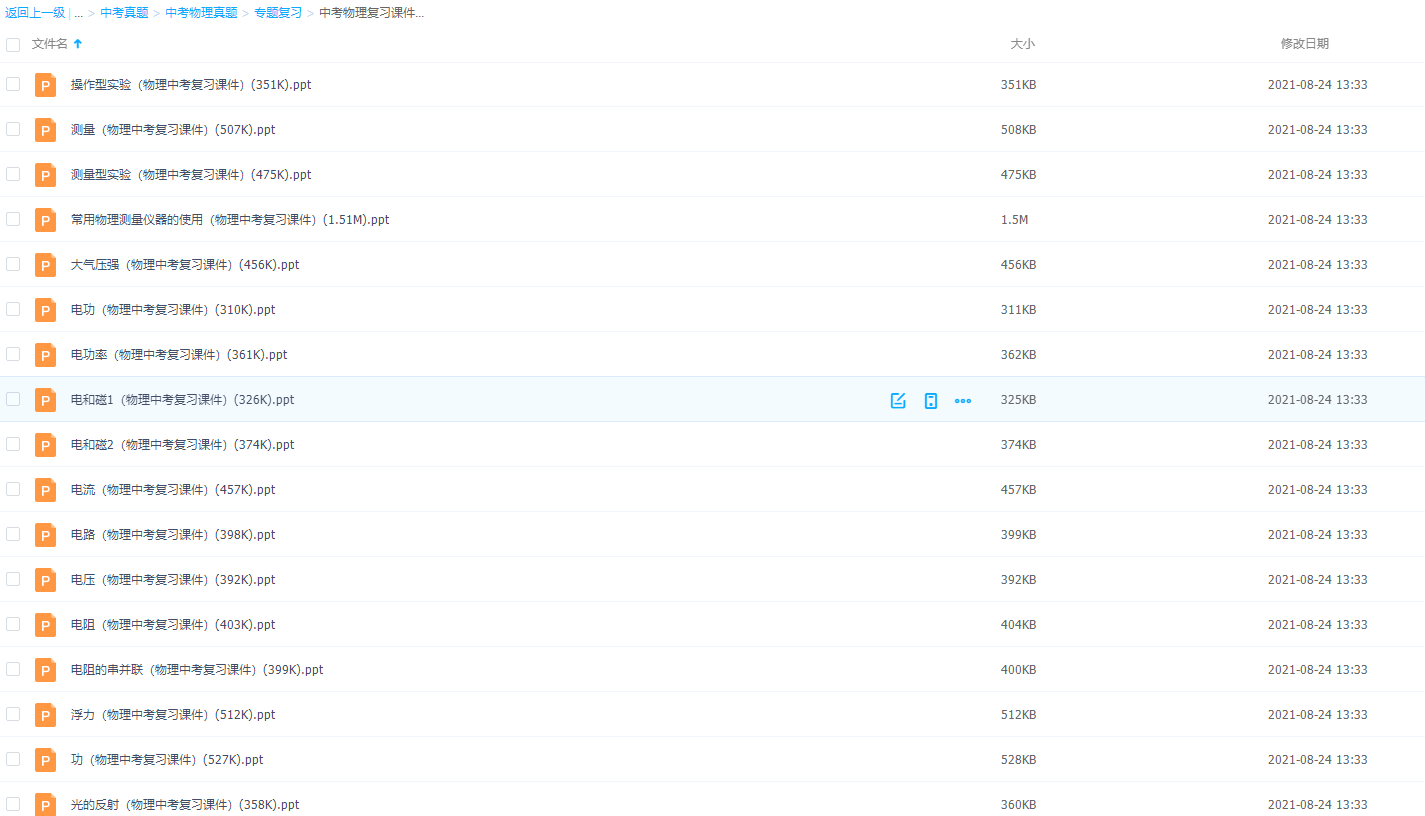This screenshot has height=816, width=1425.
Task: Click the edit icon on the 电和磁1 row
Action: 898,400
